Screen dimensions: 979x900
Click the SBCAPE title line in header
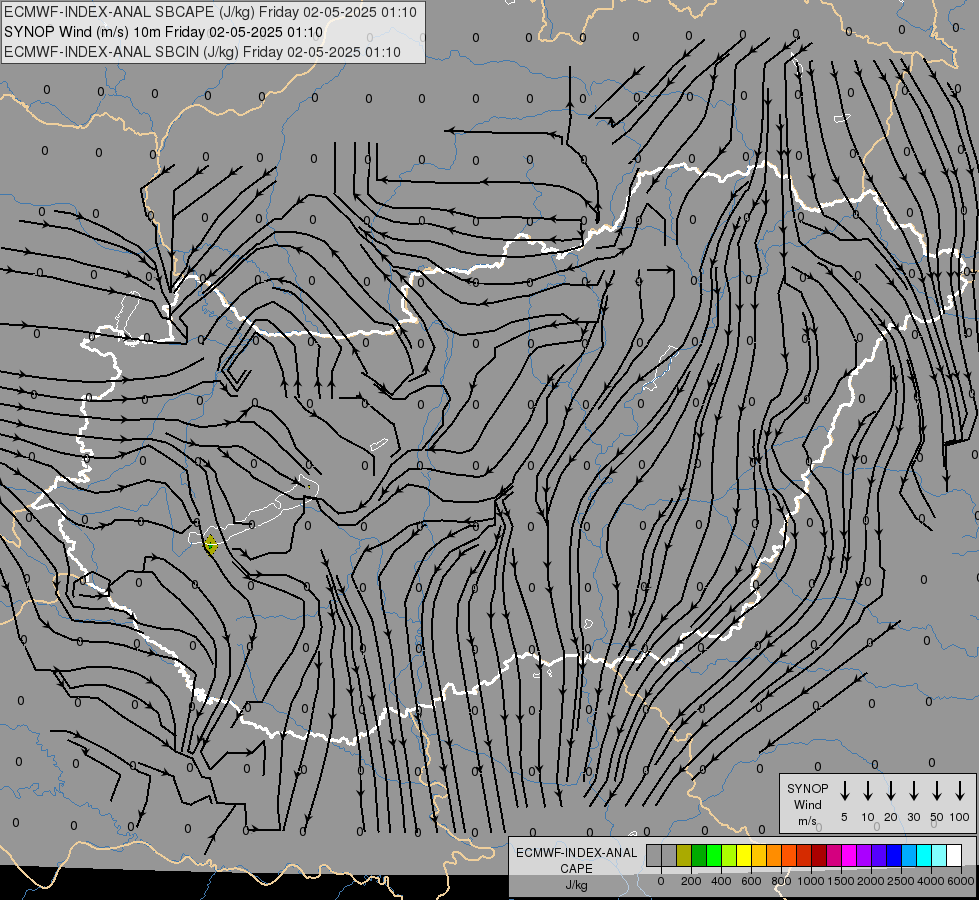210,12
